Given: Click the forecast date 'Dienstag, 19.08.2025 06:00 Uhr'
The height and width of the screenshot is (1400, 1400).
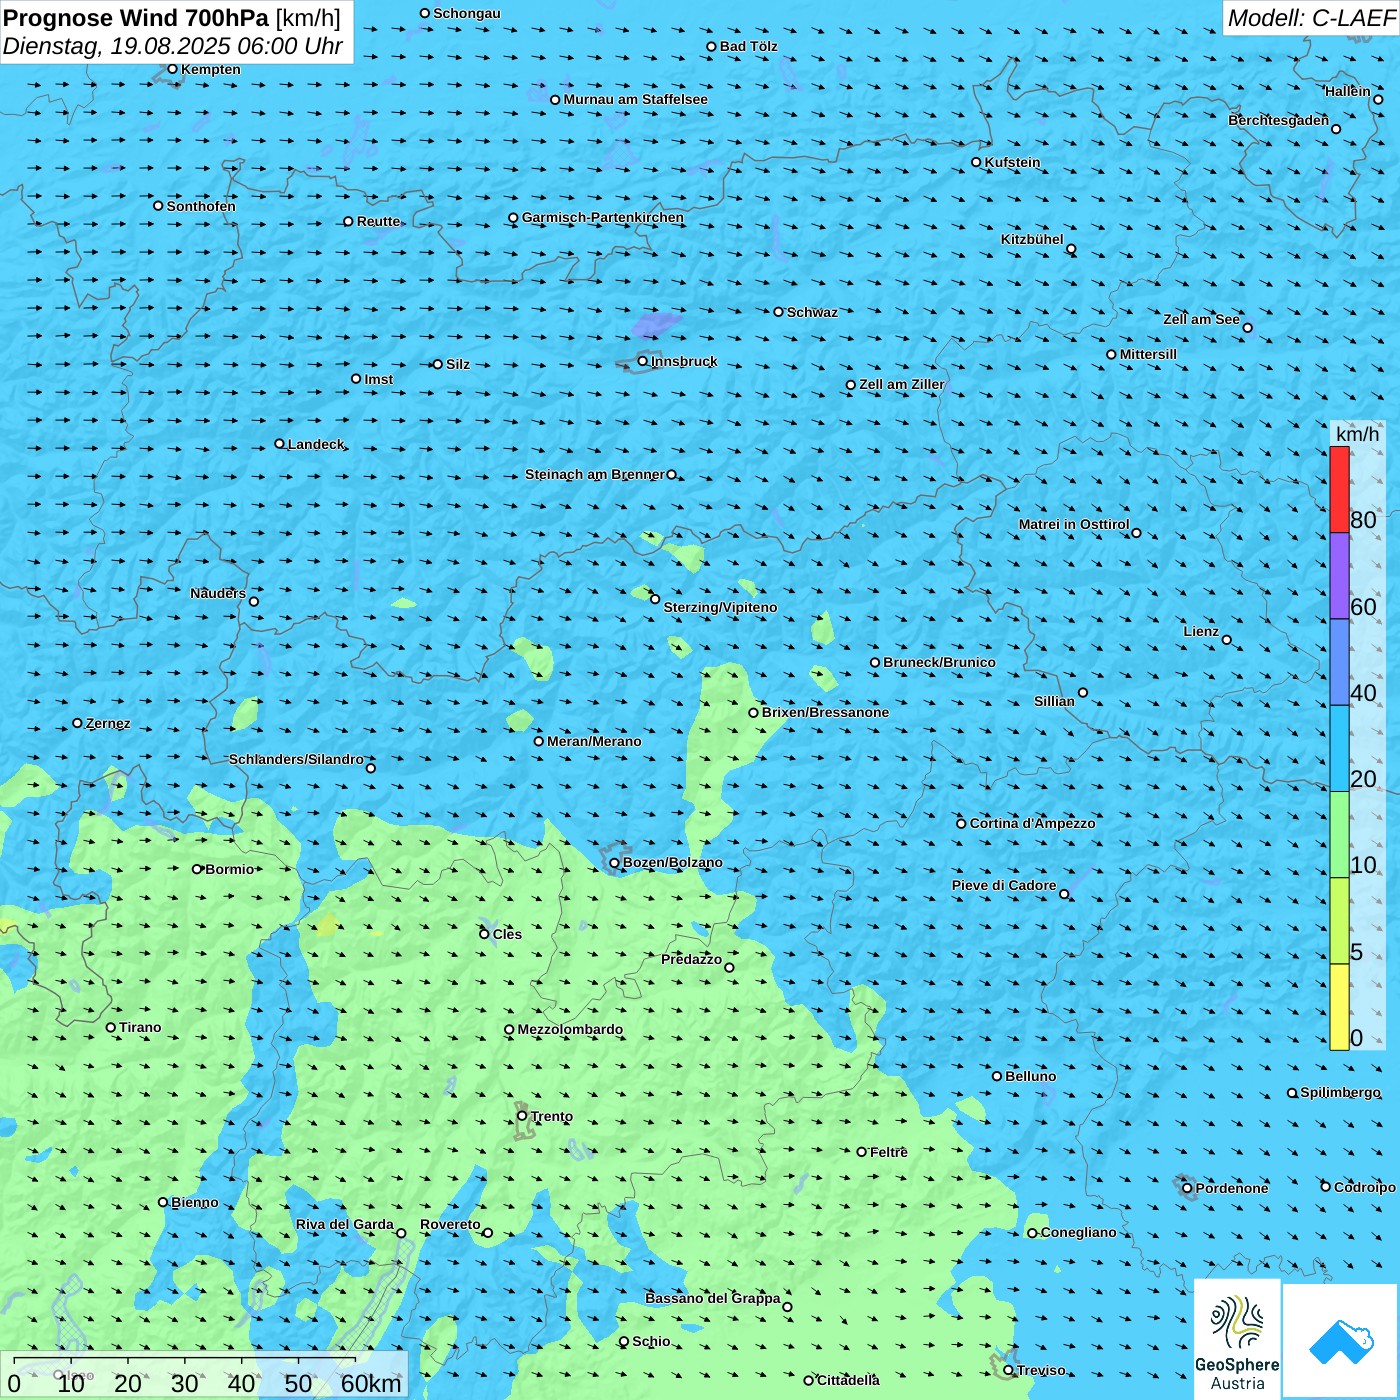Looking at the screenshot, I should point(173,46).
